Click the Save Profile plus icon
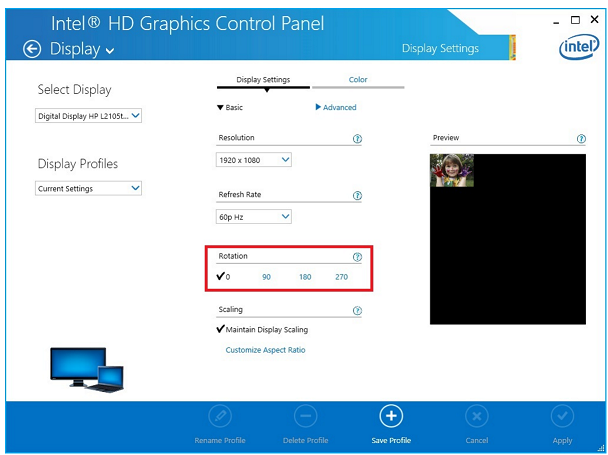The width and height of the screenshot is (608, 455). (391, 416)
